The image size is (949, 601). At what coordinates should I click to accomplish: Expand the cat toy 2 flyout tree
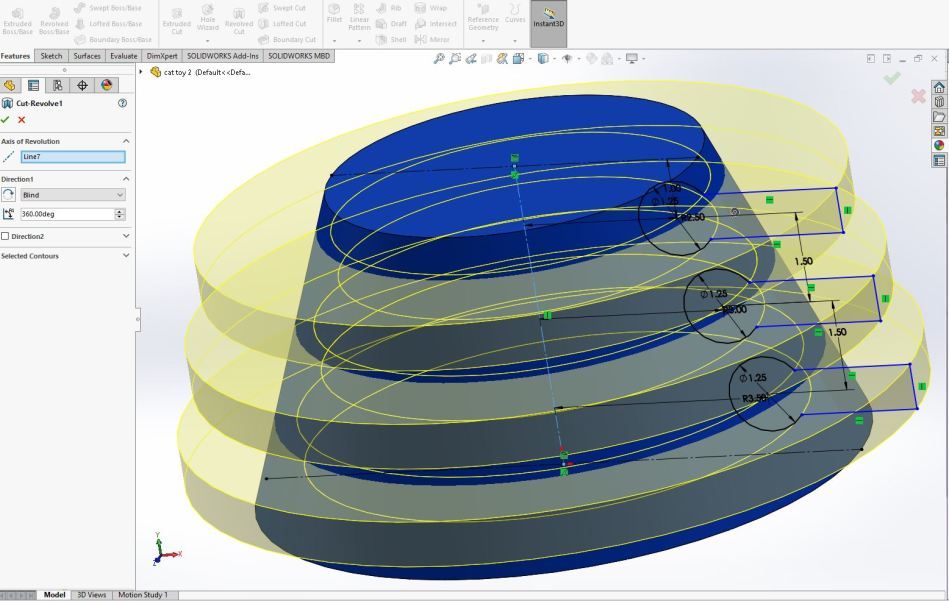click(141, 72)
